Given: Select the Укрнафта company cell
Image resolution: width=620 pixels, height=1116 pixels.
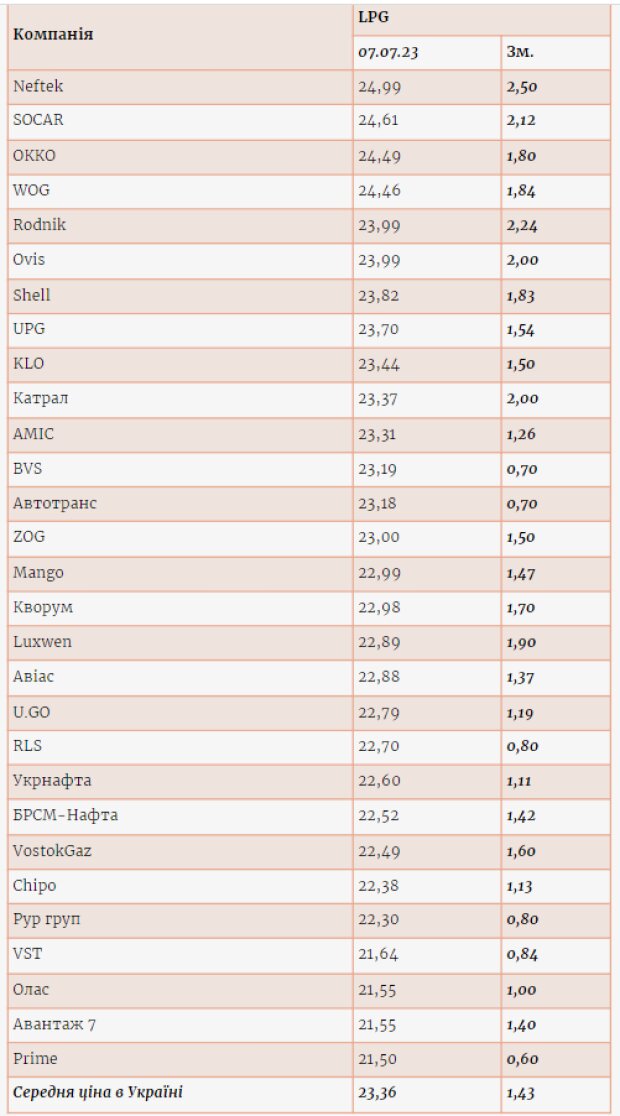Looking at the screenshot, I should tap(181, 781).
